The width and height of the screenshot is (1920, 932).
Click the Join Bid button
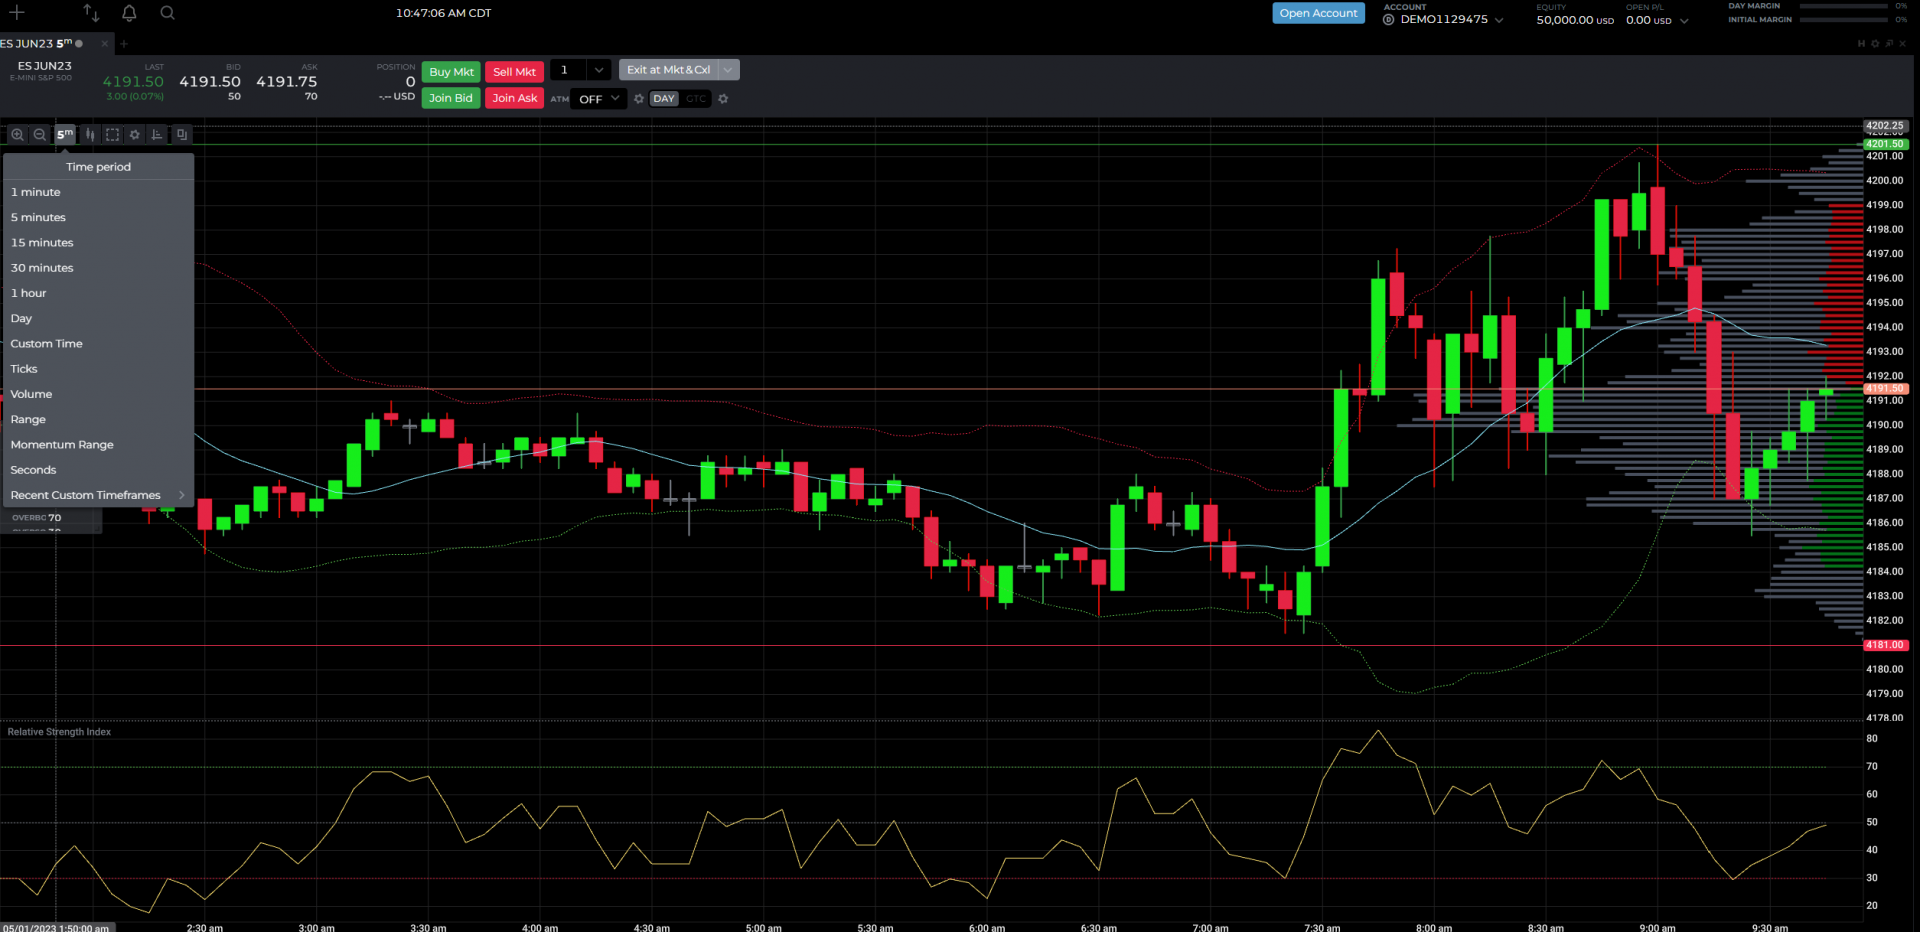451,98
